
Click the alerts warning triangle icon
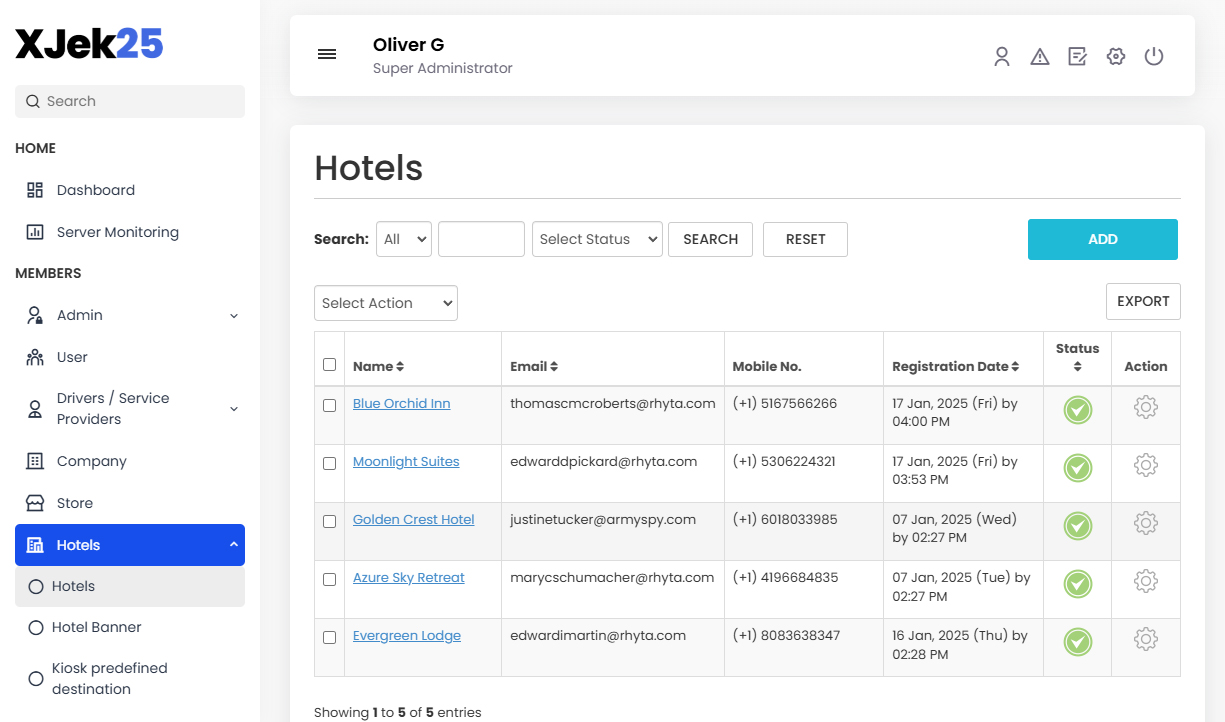pyautogui.click(x=1040, y=56)
